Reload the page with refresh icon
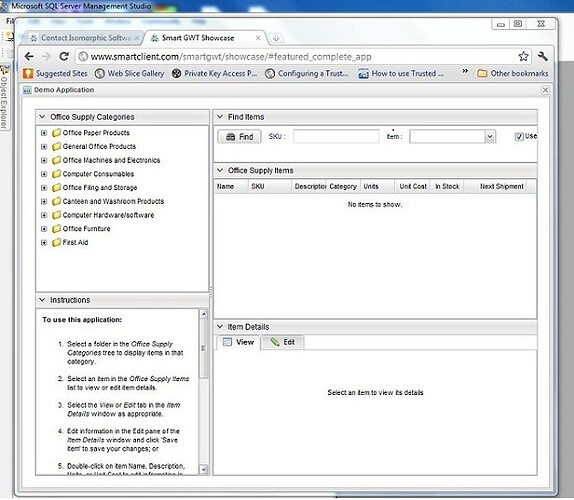Image resolution: width=574 pixels, height=500 pixels. tap(64, 56)
